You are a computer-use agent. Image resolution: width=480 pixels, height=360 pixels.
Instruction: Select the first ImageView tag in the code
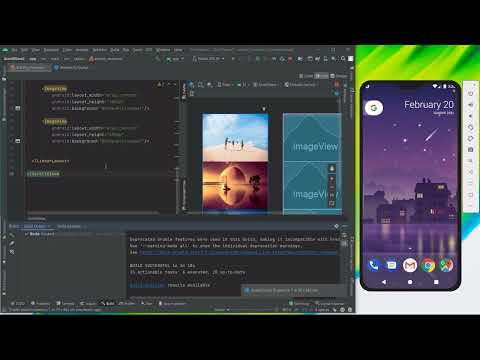pyautogui.click(x=55, y=89)
